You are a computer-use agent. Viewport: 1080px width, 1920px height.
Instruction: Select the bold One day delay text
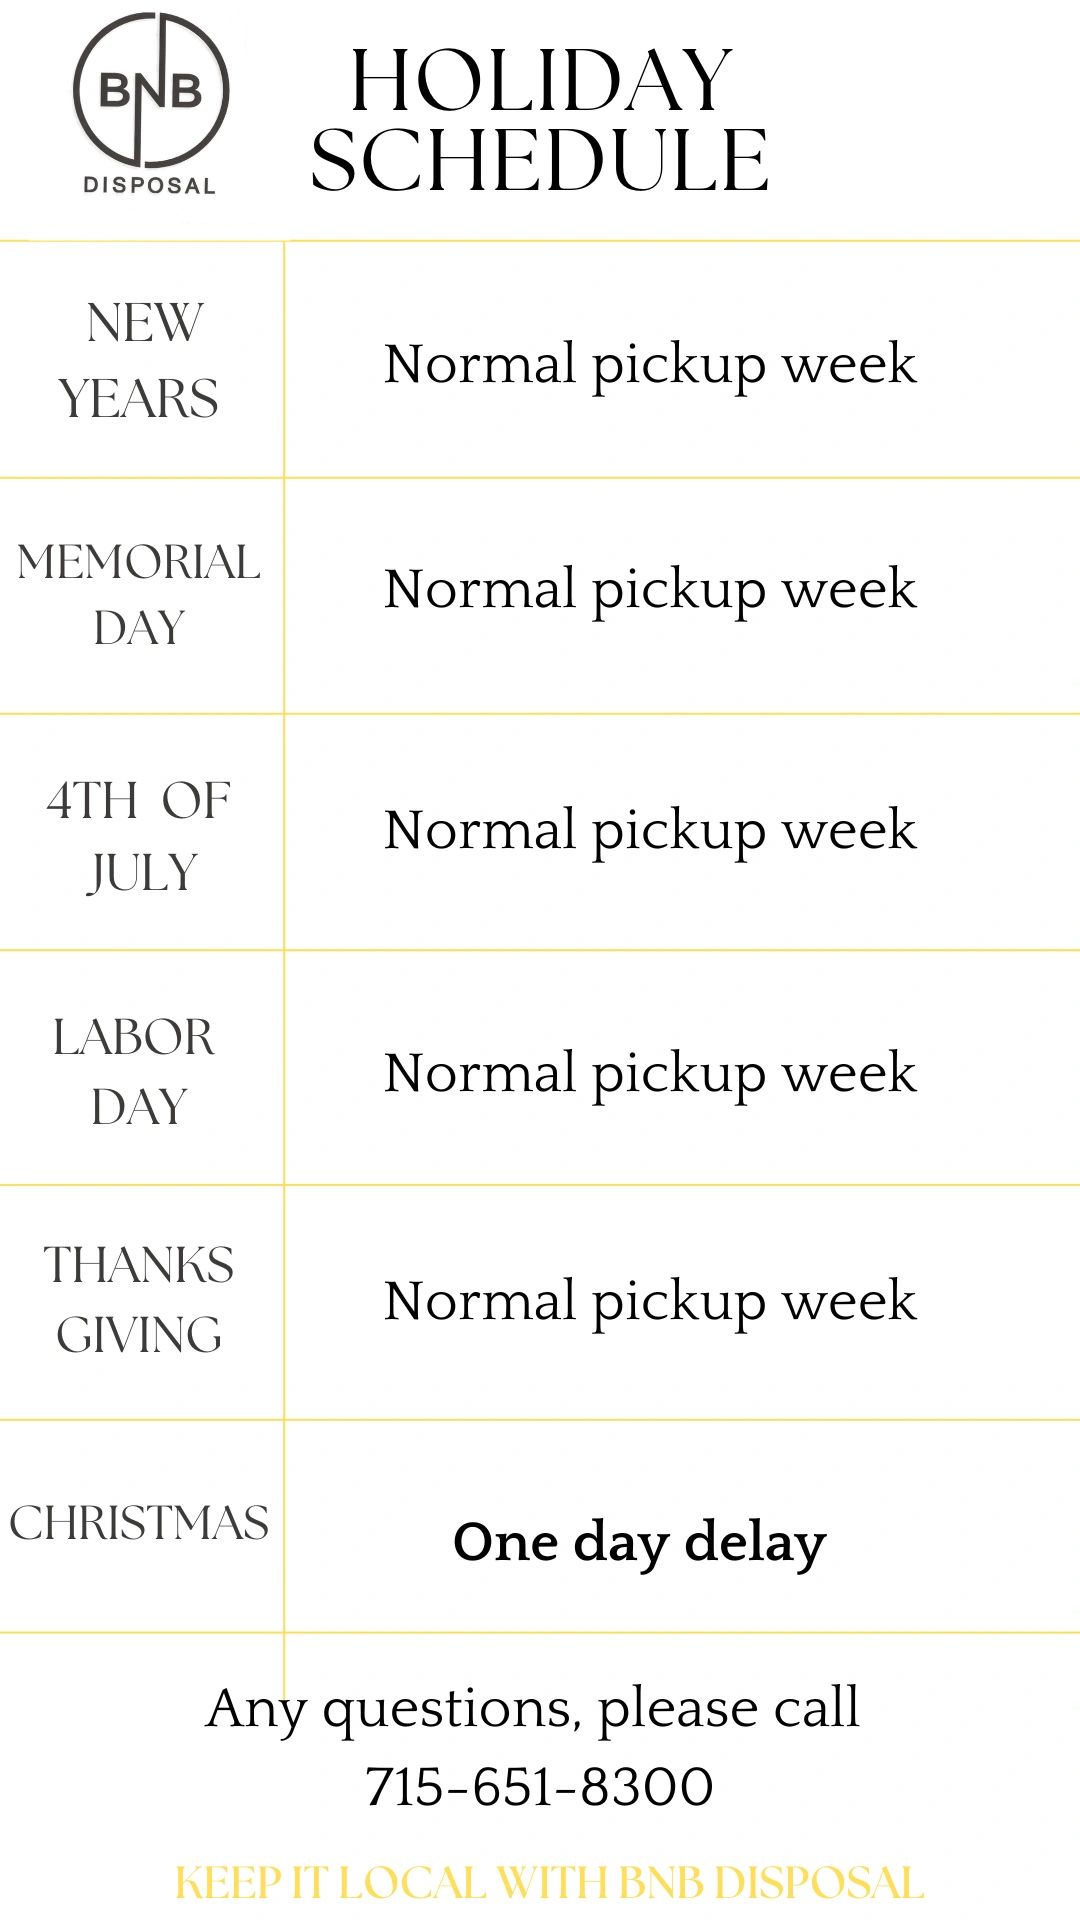pyautogui.click(x=640, y=1543)
